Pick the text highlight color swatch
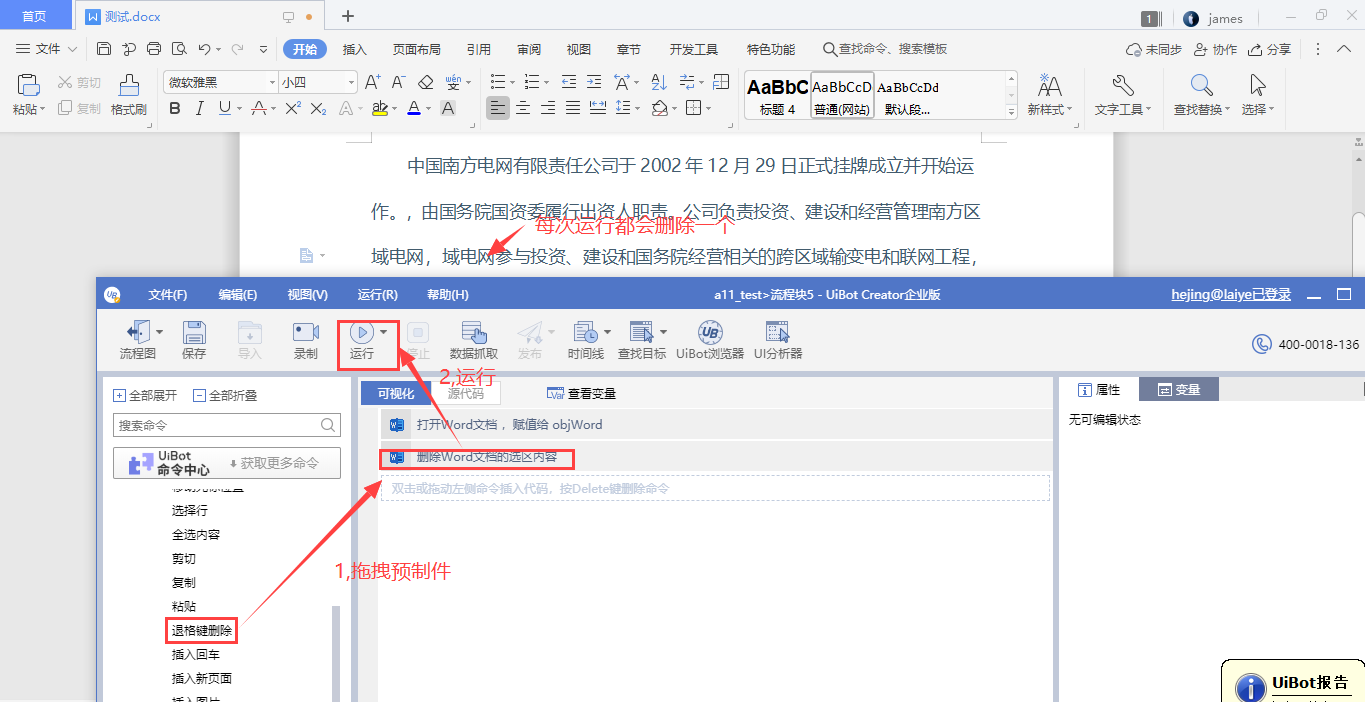The width and height of the screenshot is (1365, 702). pyautogui.click(x=379, y=108)
